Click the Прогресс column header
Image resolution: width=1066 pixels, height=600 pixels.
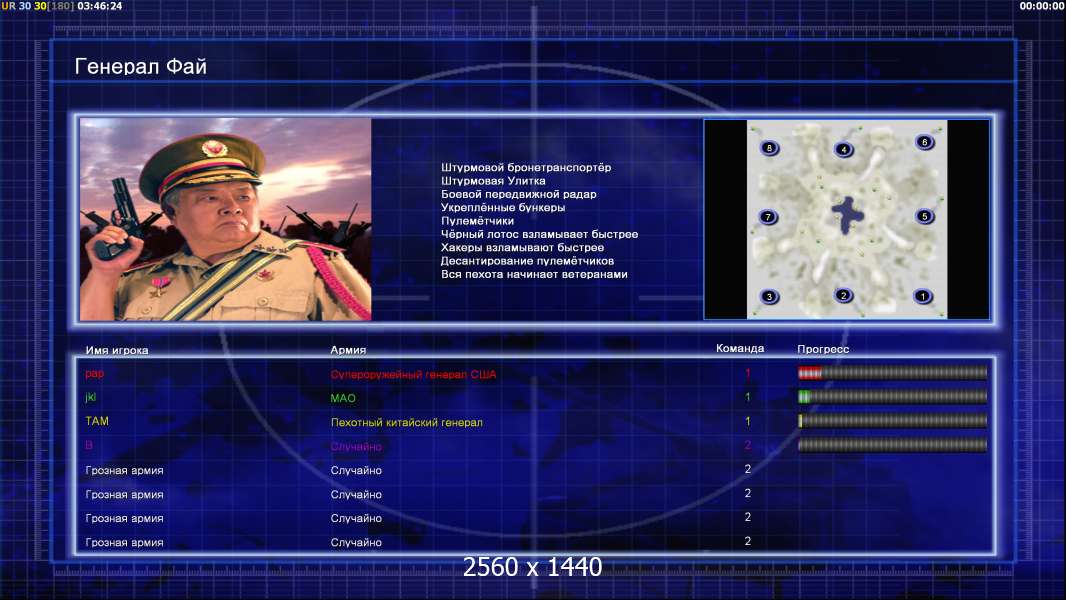(823, 349)
